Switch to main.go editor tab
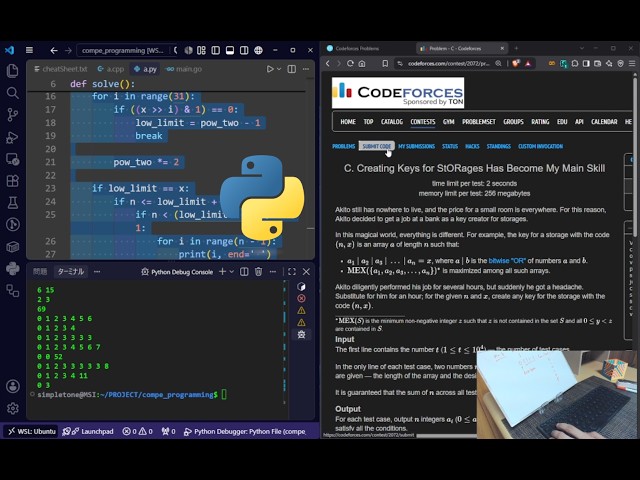 click(x=184, y=69)
